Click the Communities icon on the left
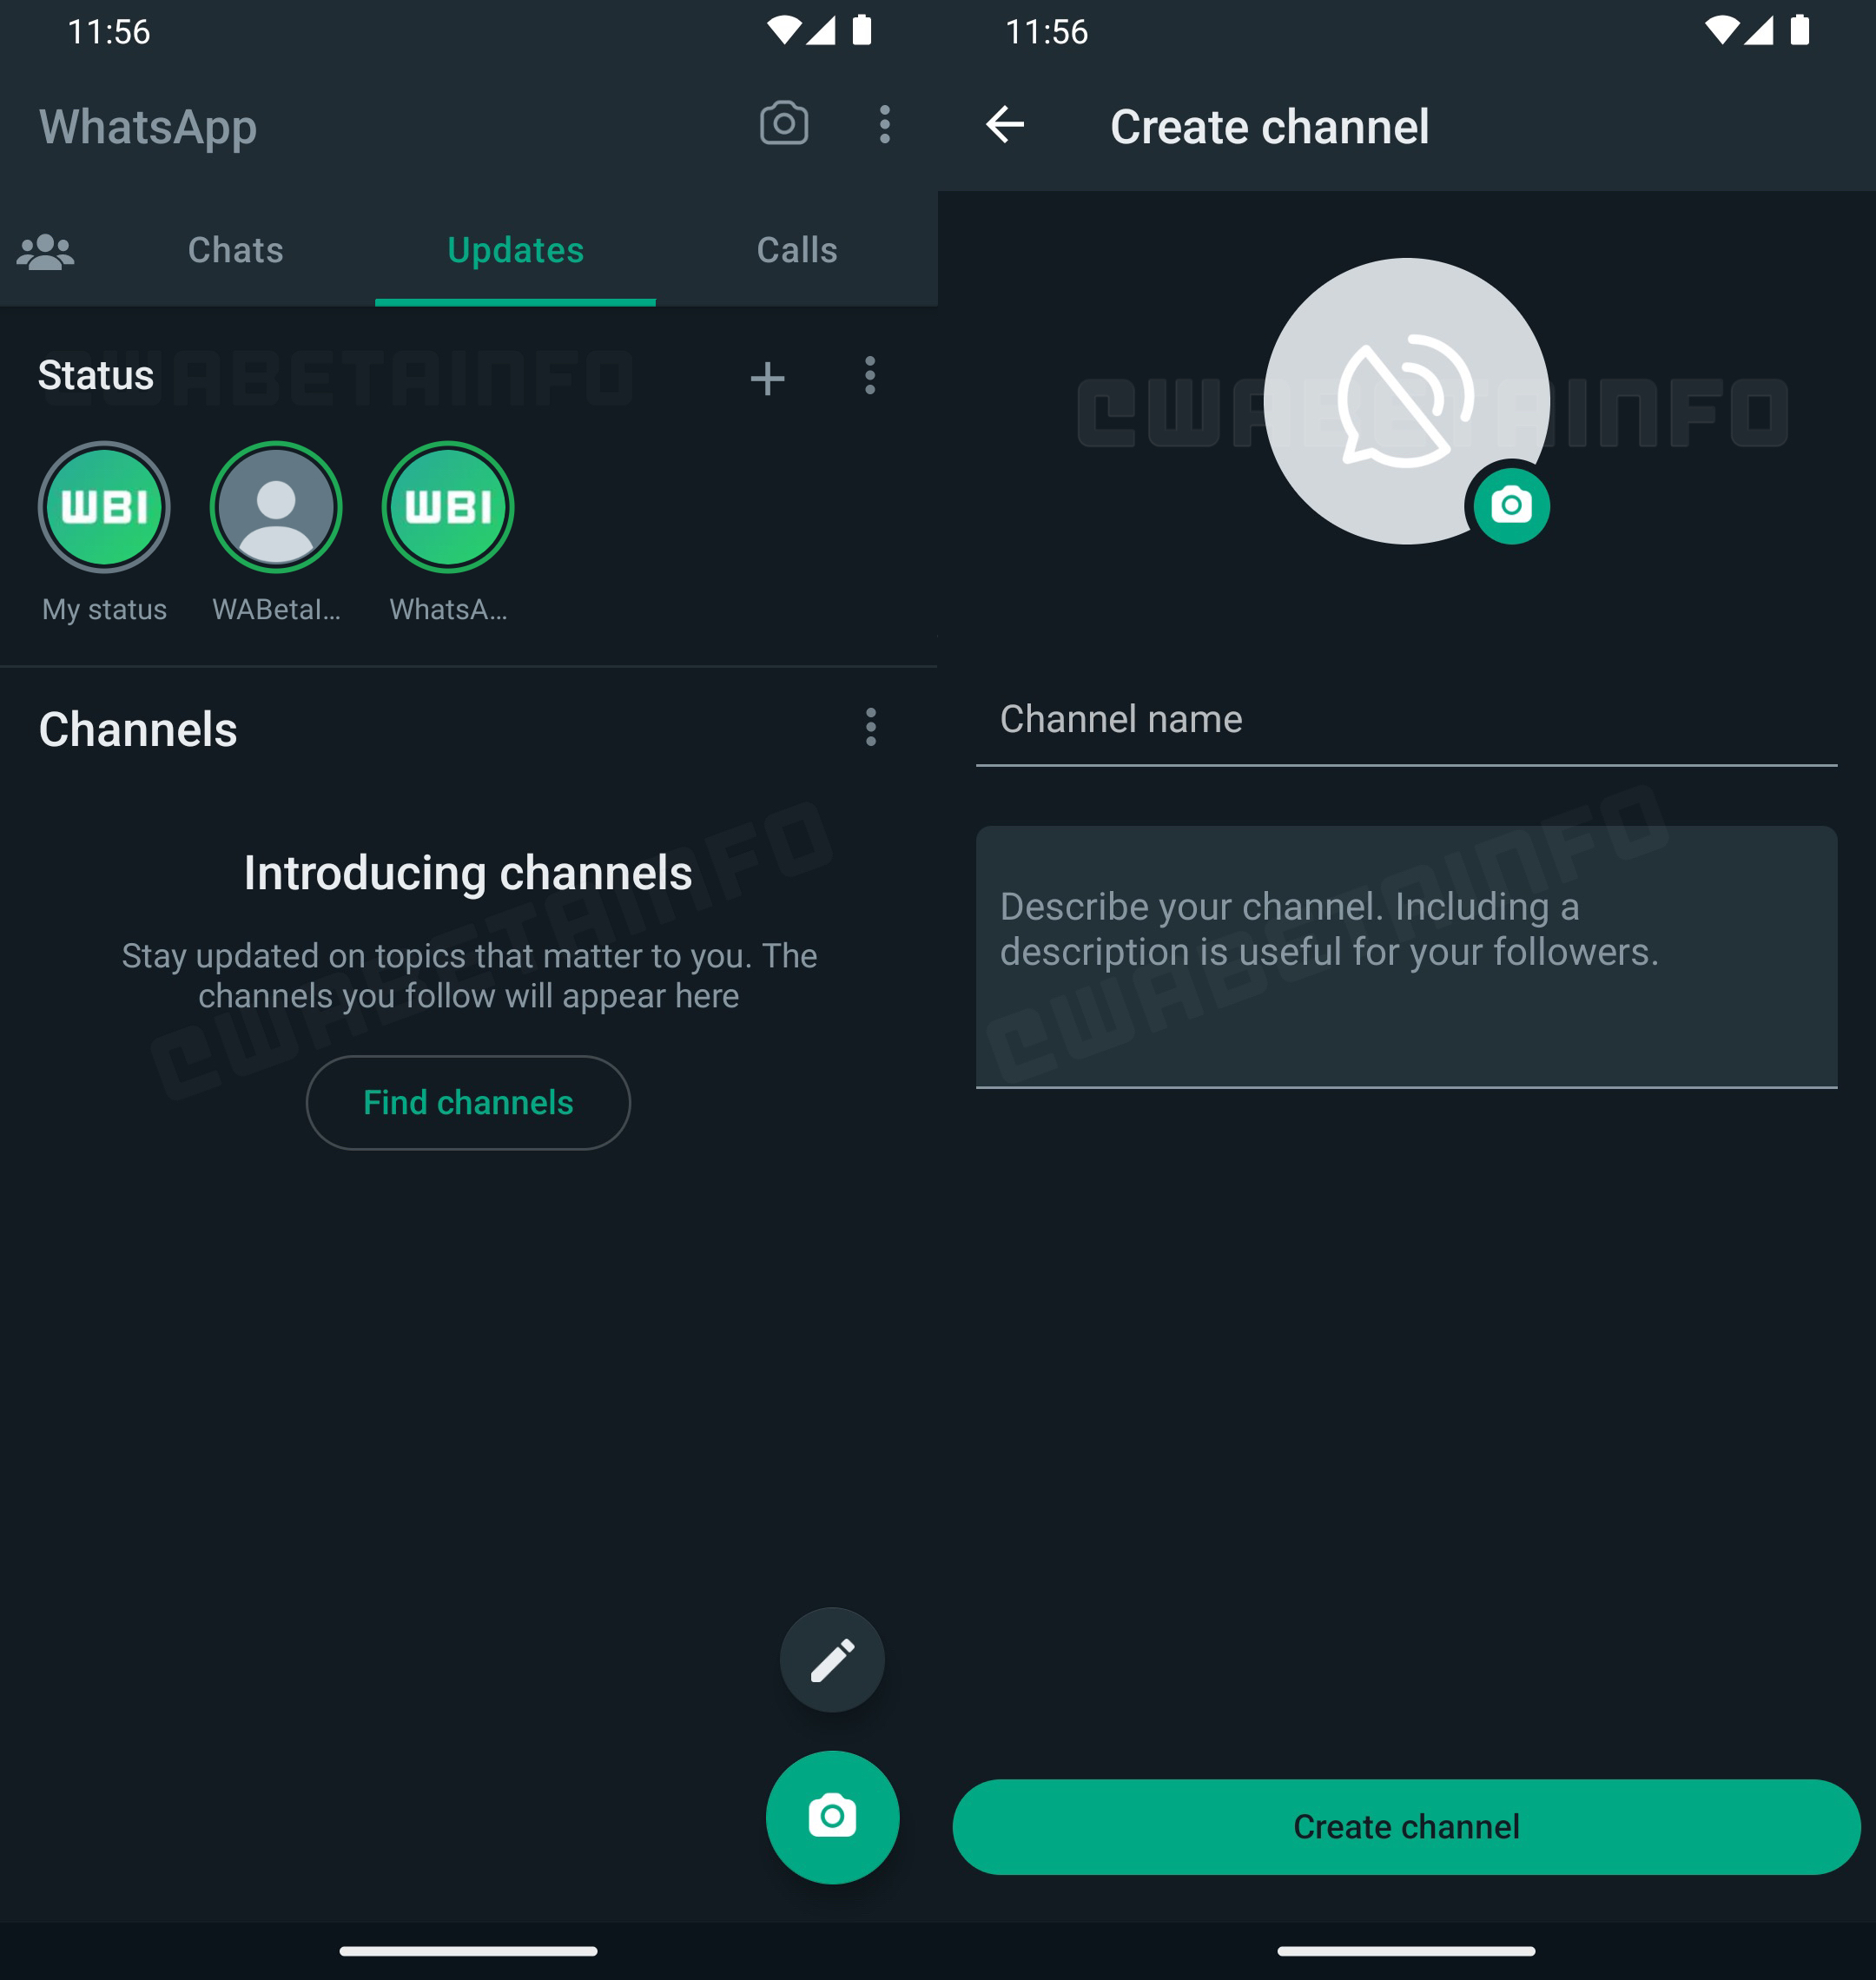Image resolution: width=1876 pixels, height=1980 pixels. coord(44,250)
